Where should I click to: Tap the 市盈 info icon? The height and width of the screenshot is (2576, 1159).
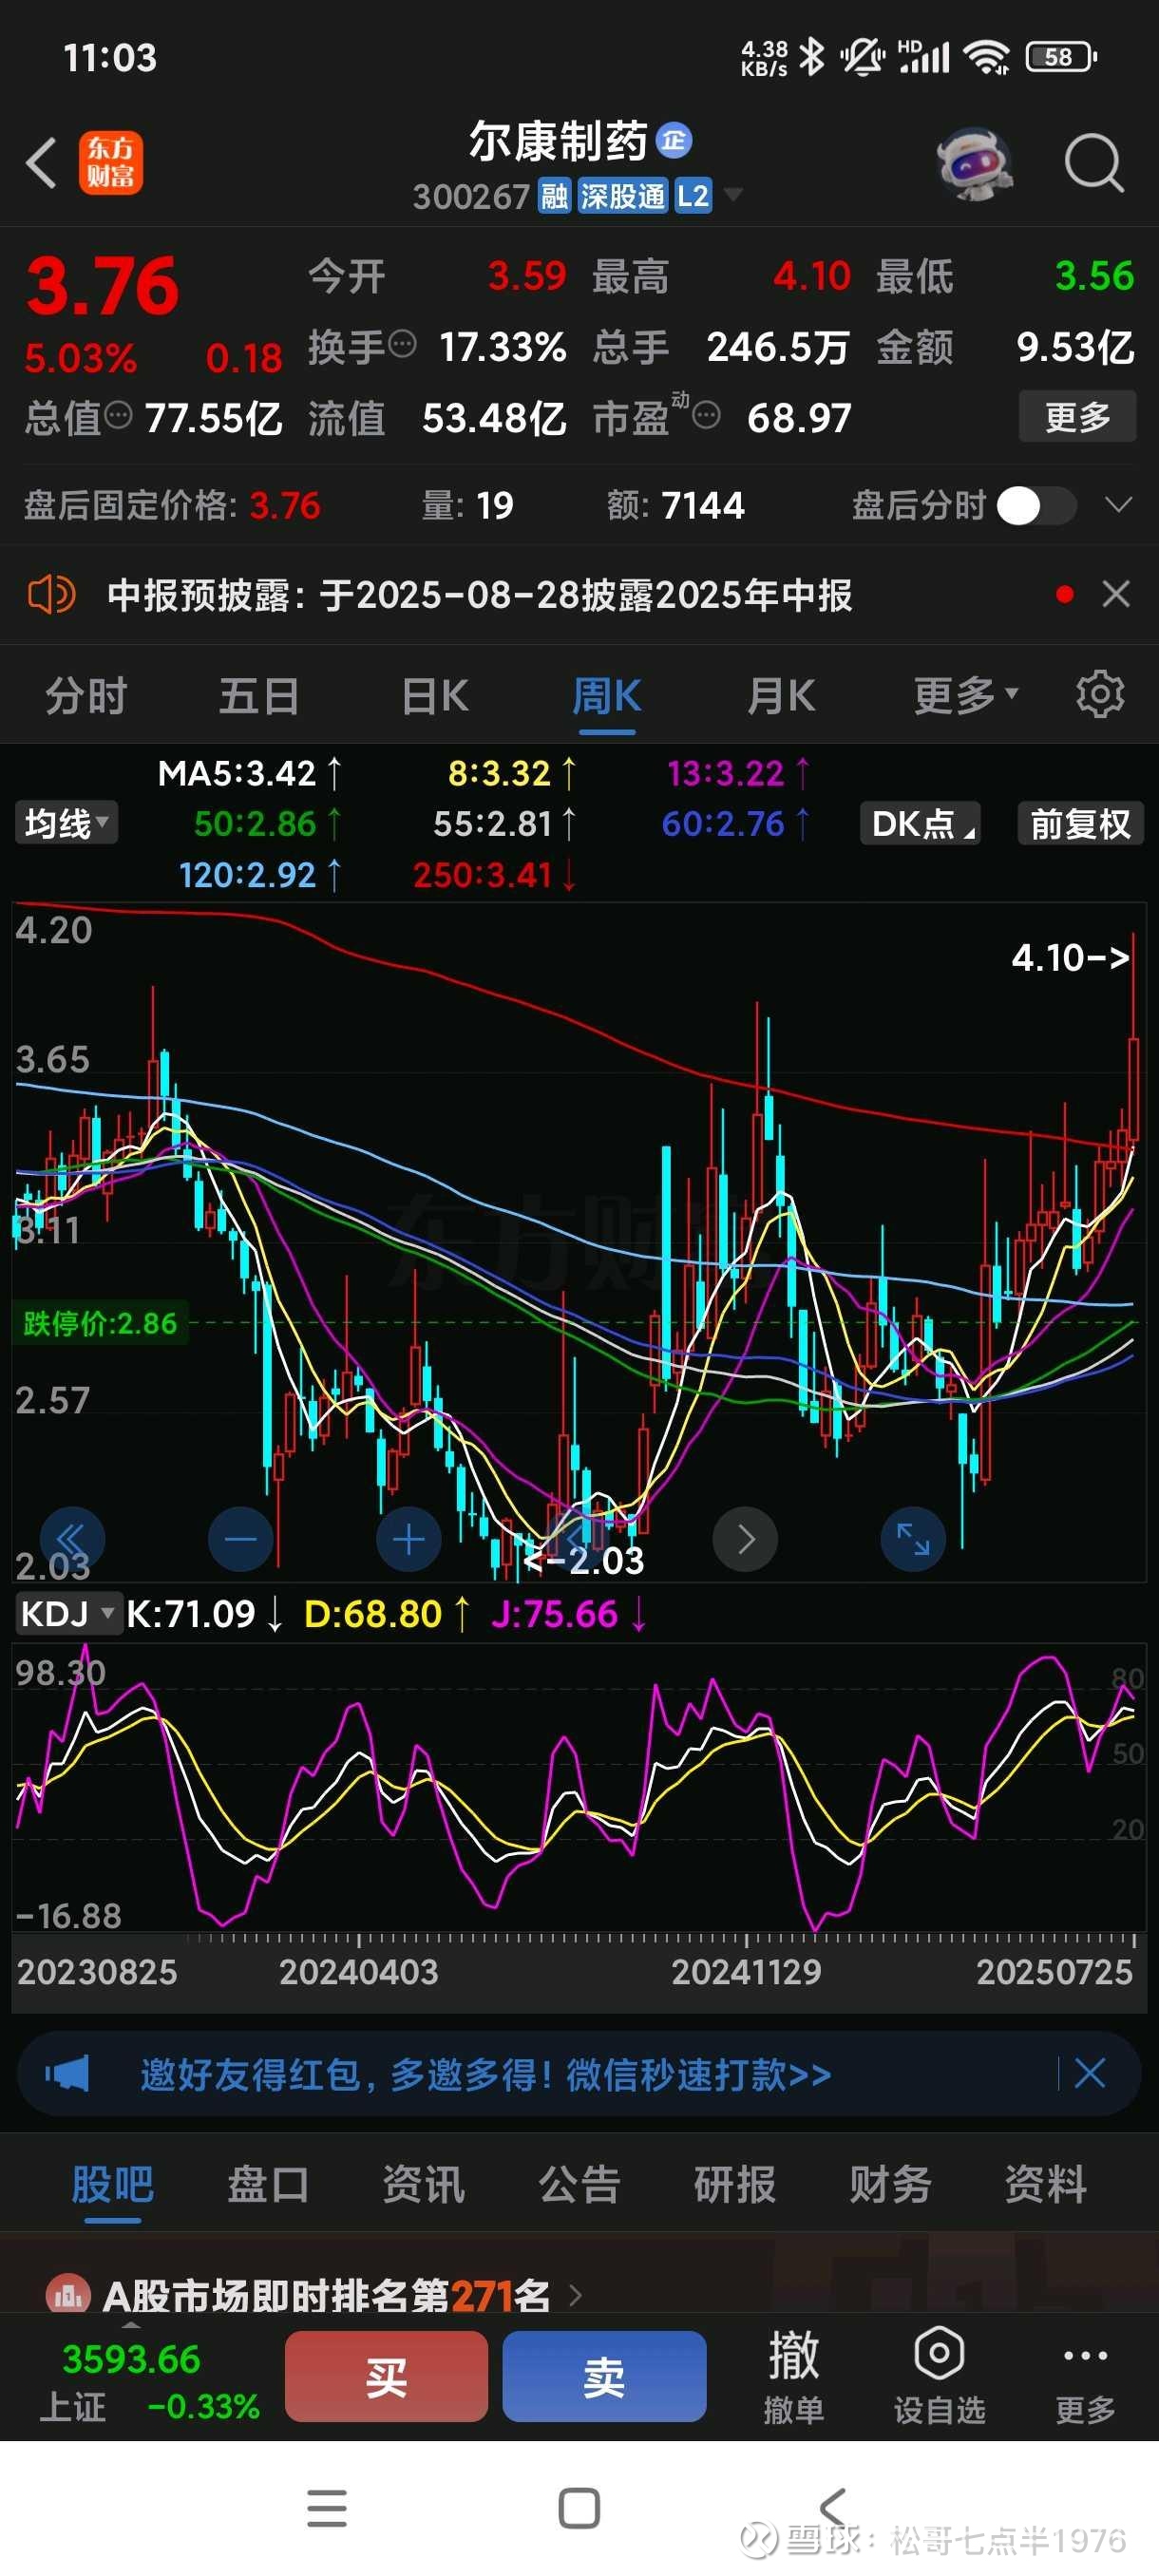pos(706,414)
